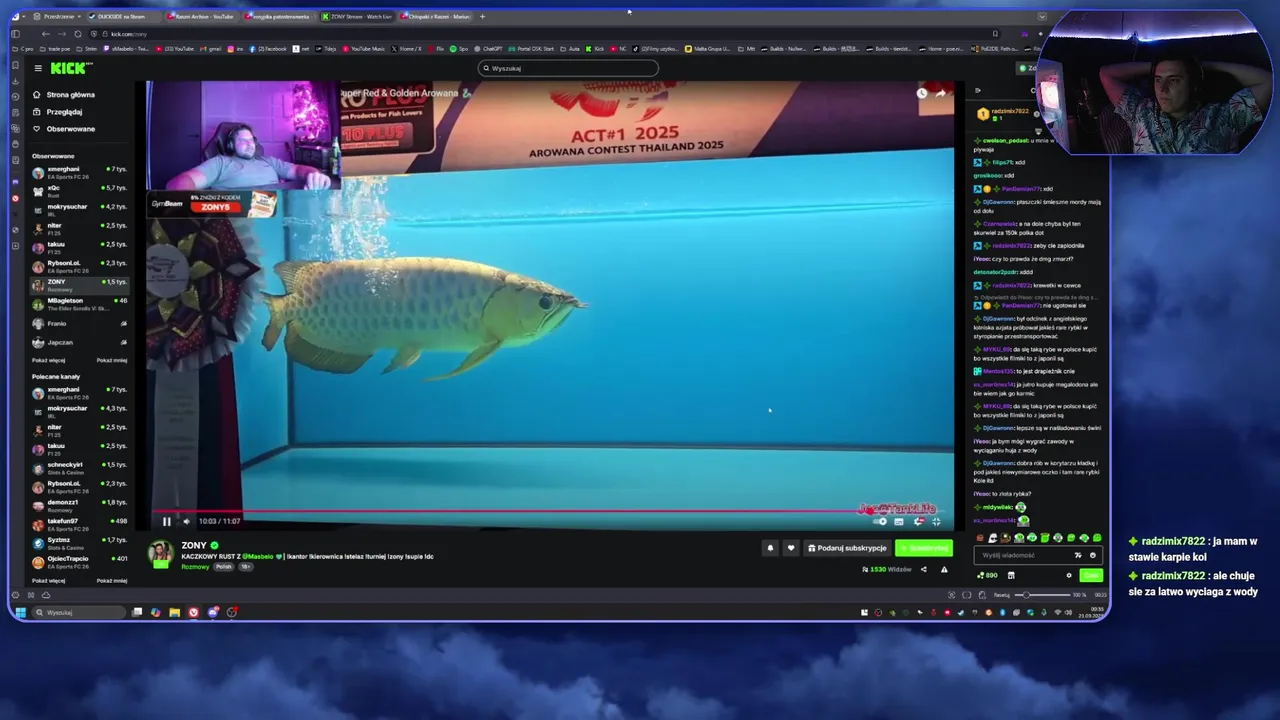Collapse followed list with Pokaż mniej
Viewport: 1280px width, 720px height.
coord(112,360)
